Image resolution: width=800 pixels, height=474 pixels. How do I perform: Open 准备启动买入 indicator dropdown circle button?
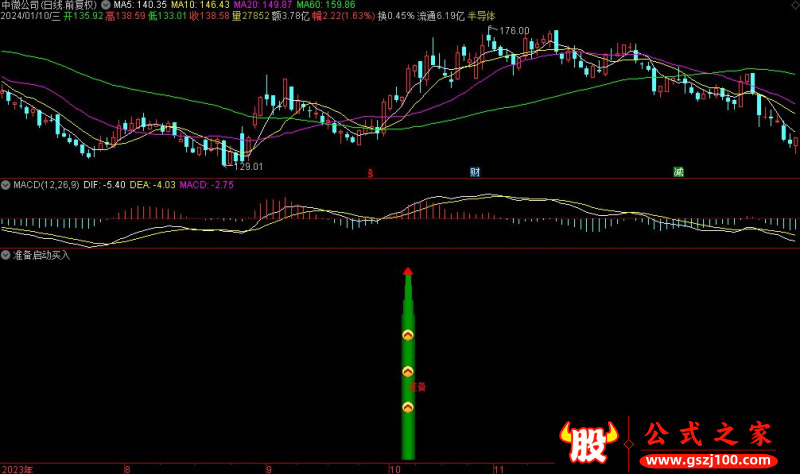5,255
